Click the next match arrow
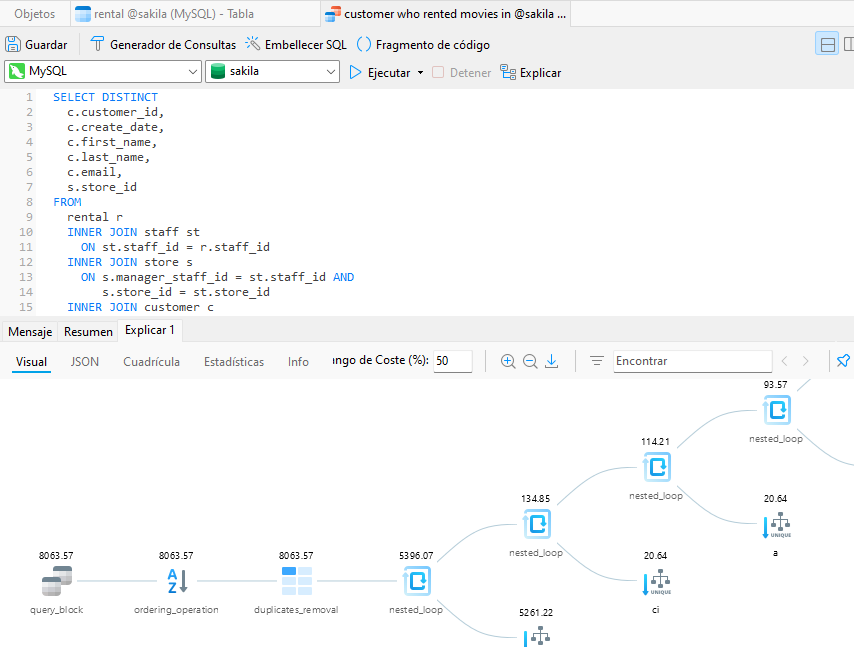The height and width of the screenshot is (647, 854). pyautogui.click(x=806, y=361)
